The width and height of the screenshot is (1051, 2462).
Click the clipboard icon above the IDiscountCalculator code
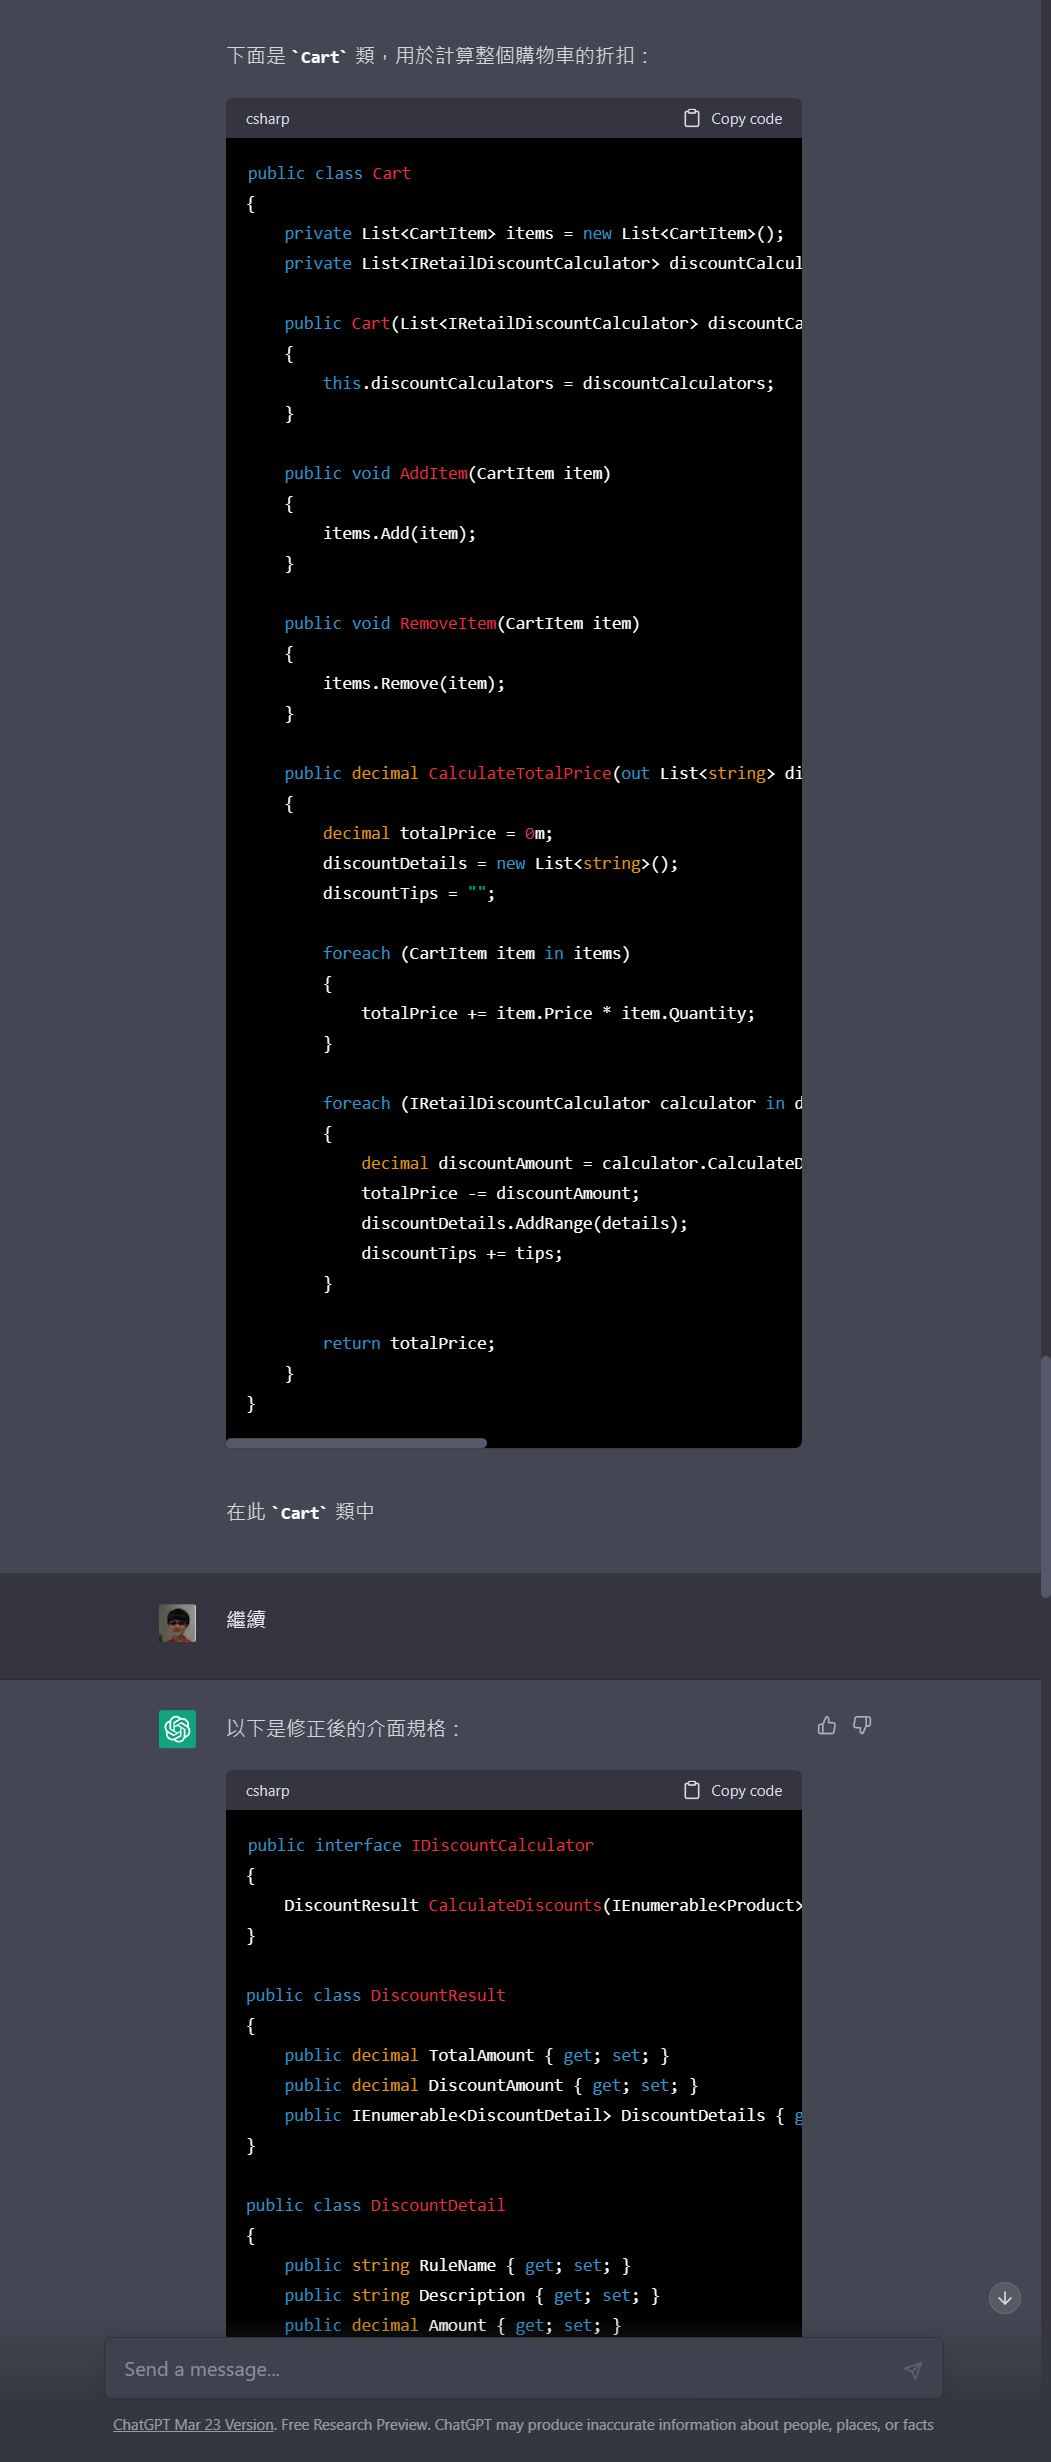(691, 1790)
